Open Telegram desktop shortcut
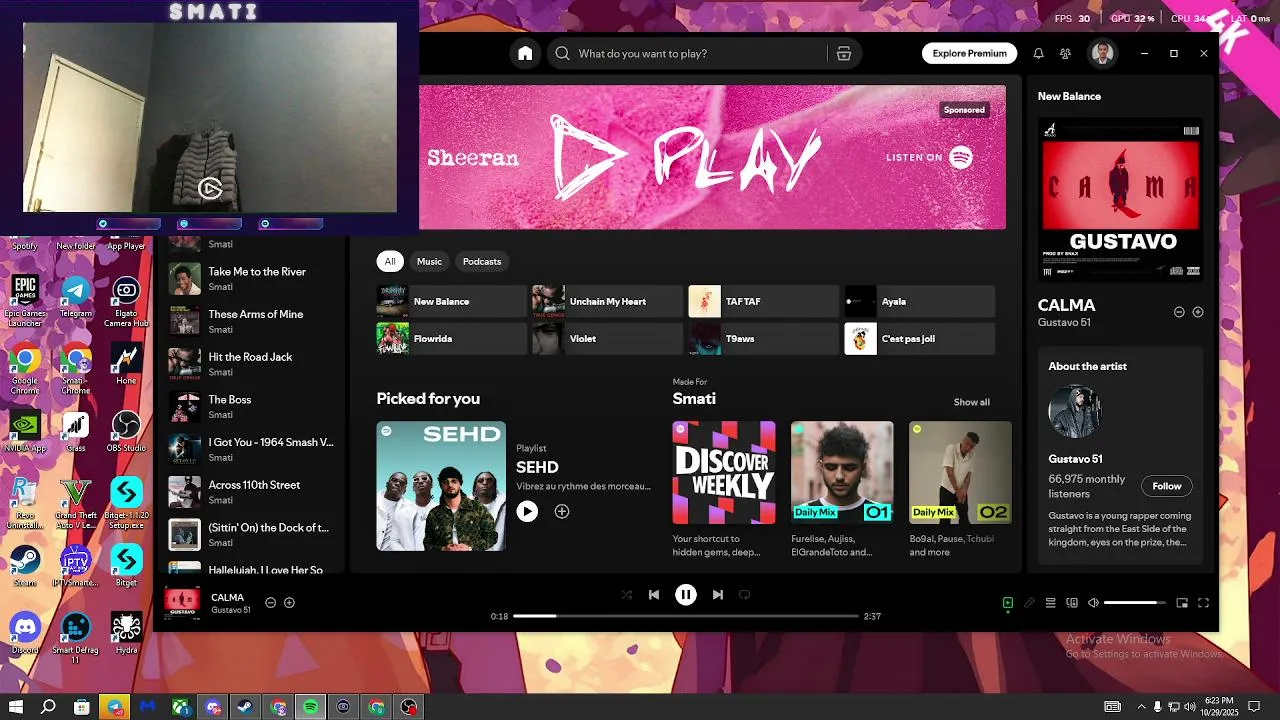This screenshot has height=720, width=1280. pyautogui.click(x=76, y=297)
